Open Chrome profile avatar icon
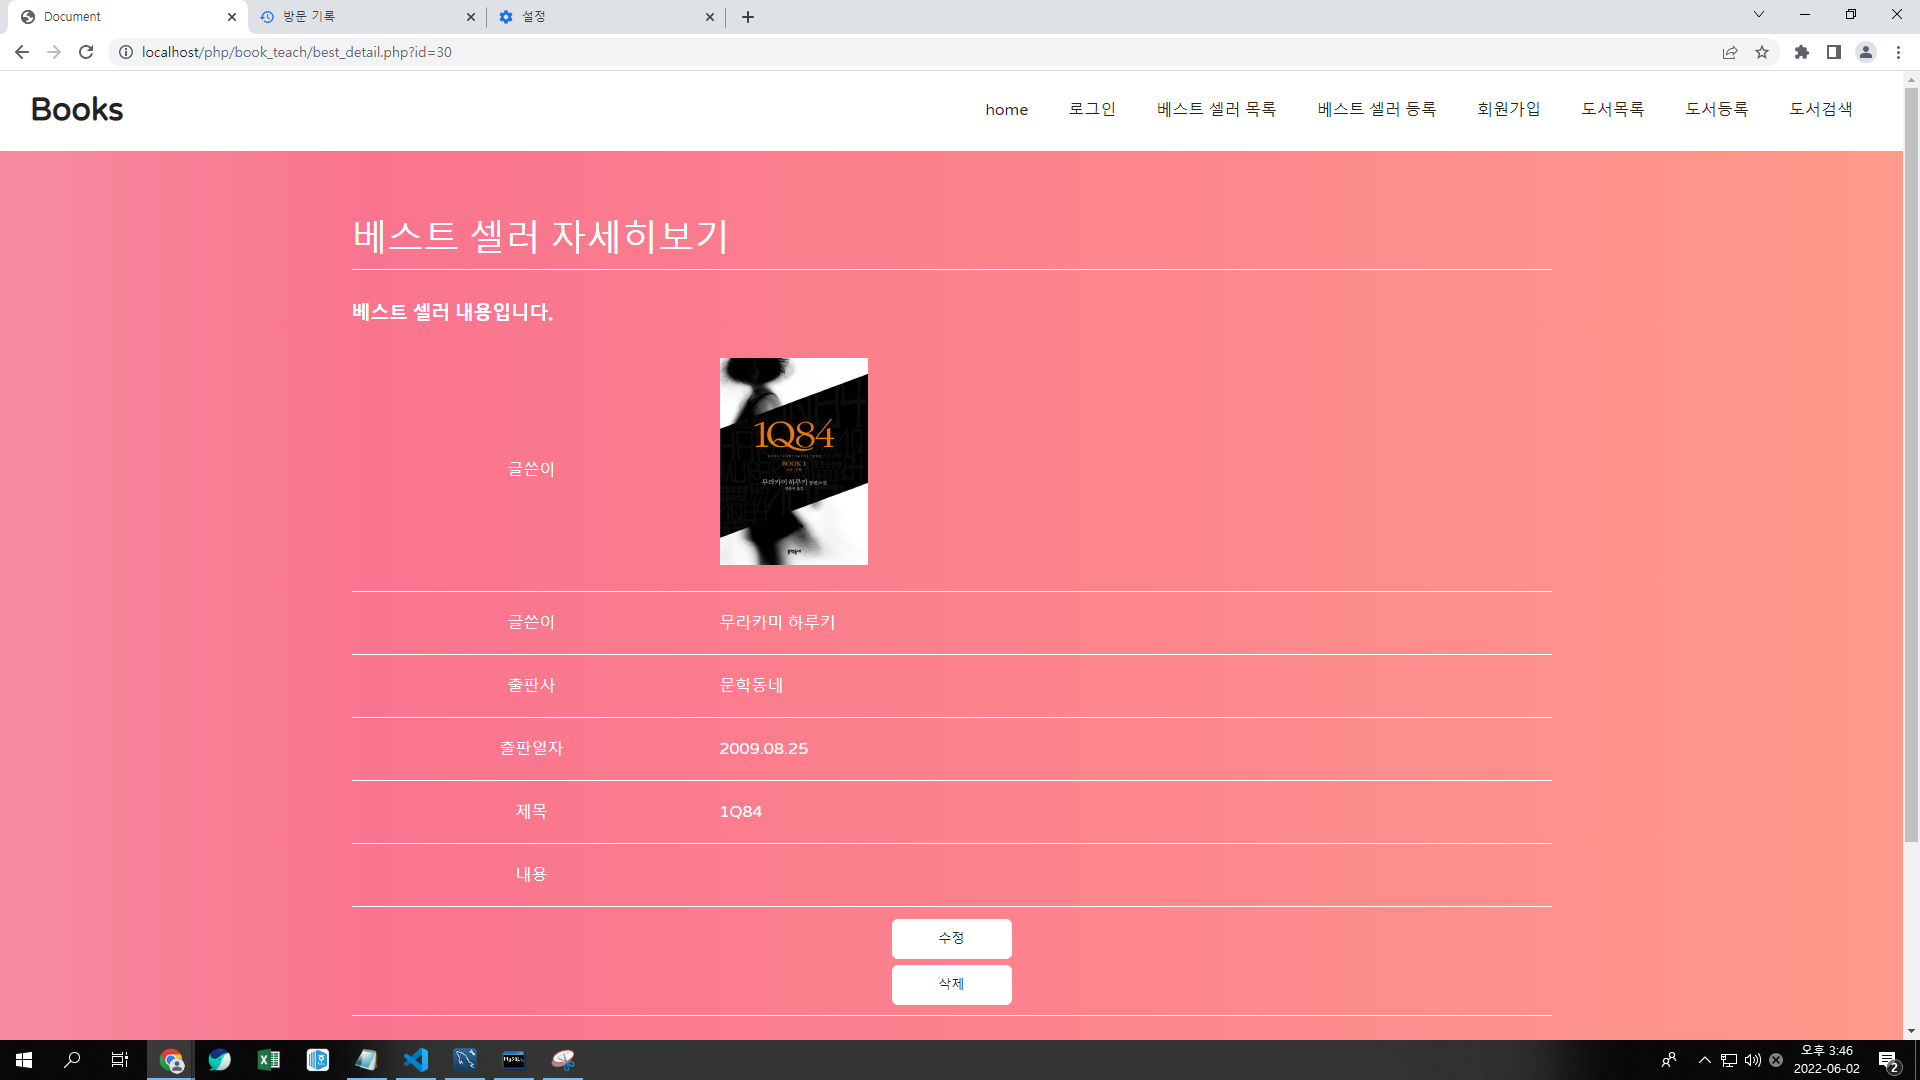Screen dimensions: 1920x1080 pyautogui.click(x=1866, y=52)
